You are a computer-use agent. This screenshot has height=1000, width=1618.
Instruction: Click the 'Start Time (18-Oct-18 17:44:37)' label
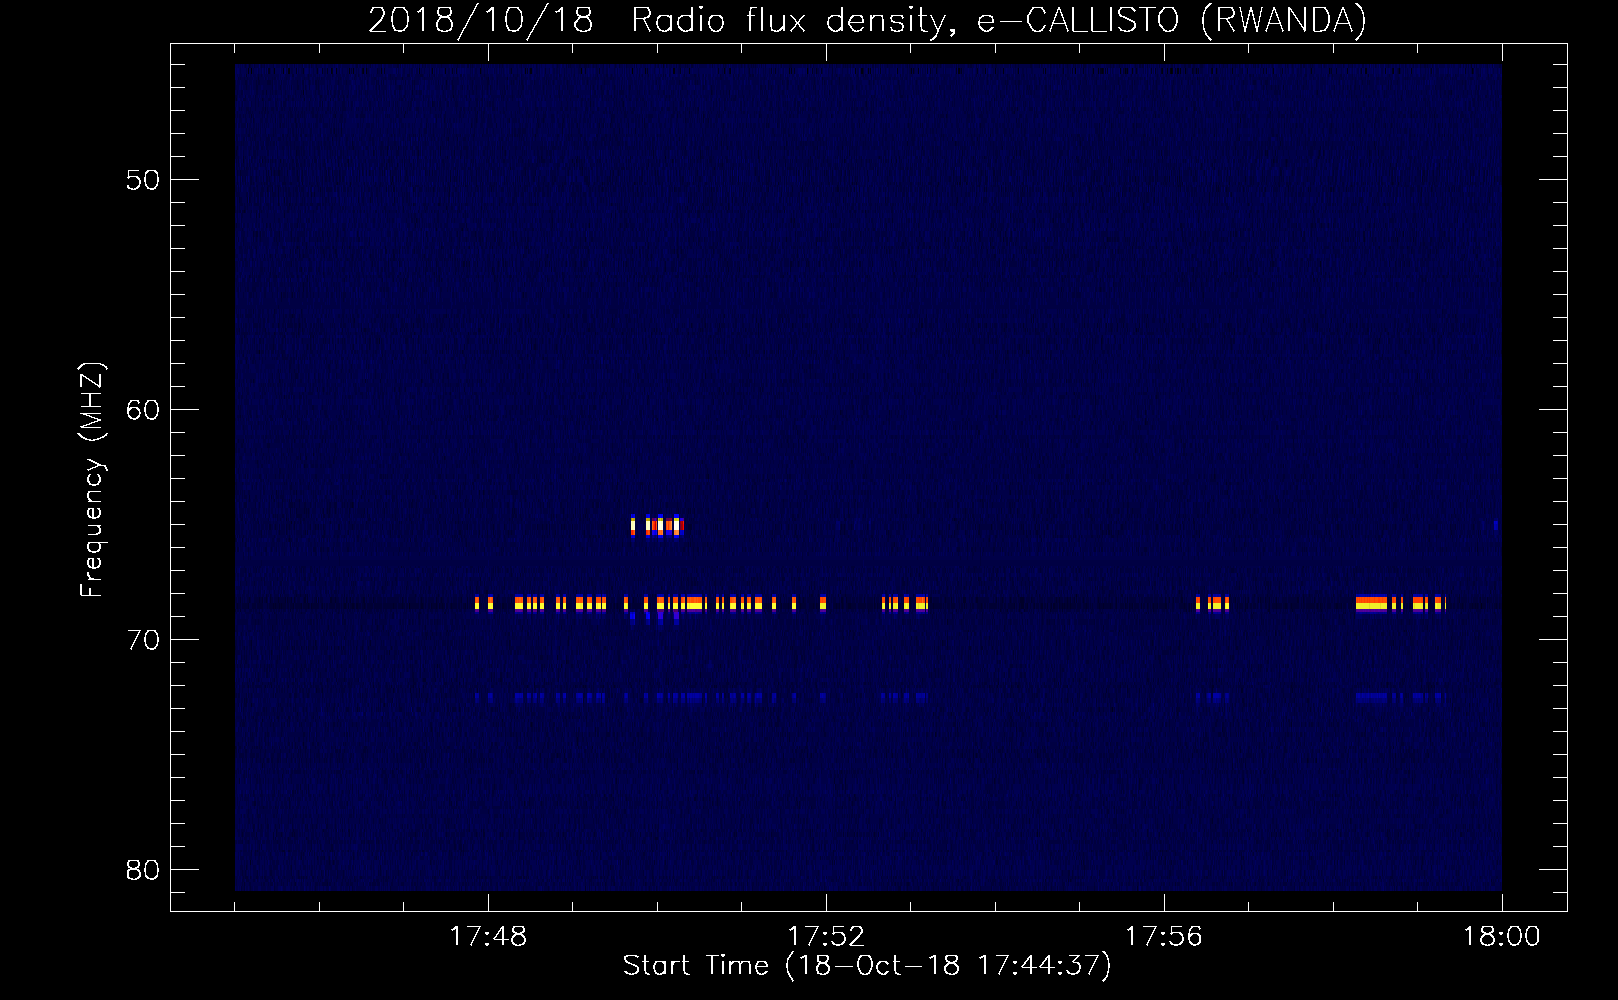point(867,966)
